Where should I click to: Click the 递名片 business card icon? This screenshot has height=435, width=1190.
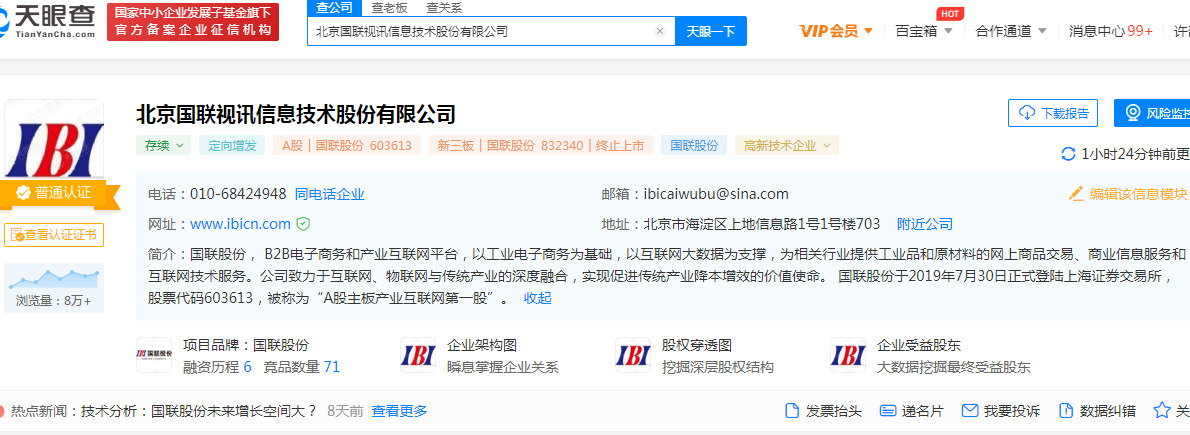pyautogui.click(x=888, y=411)
